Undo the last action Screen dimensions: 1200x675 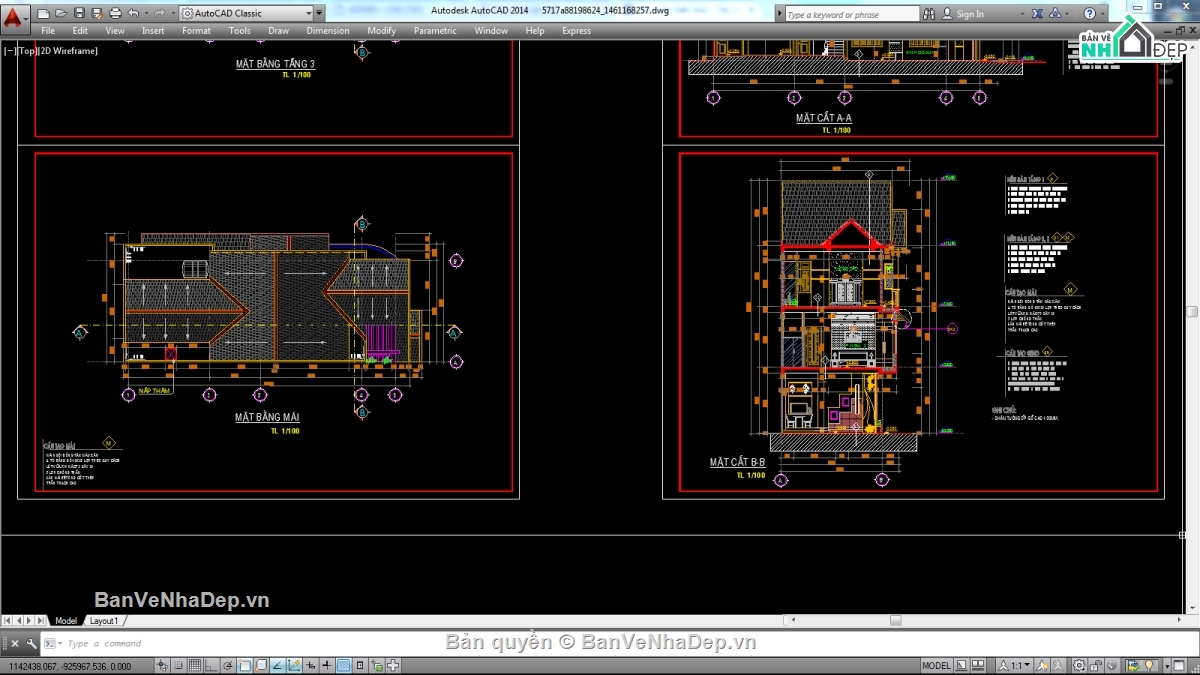(134, 13)
